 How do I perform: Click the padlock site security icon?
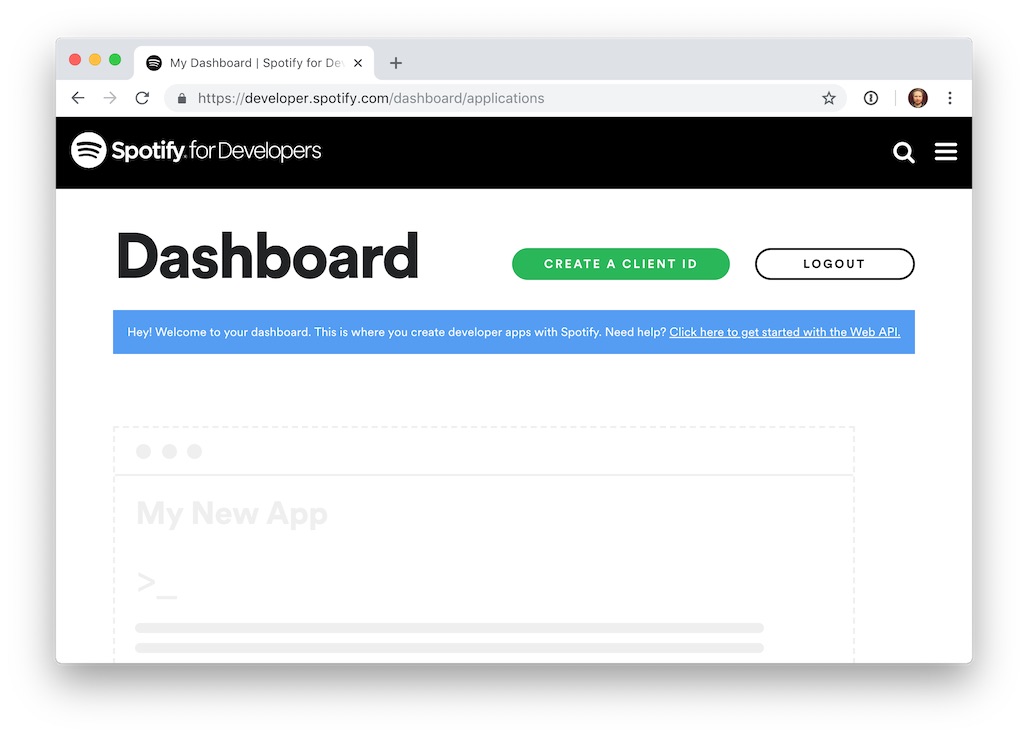pyautogui.click(x=182, y=98)
